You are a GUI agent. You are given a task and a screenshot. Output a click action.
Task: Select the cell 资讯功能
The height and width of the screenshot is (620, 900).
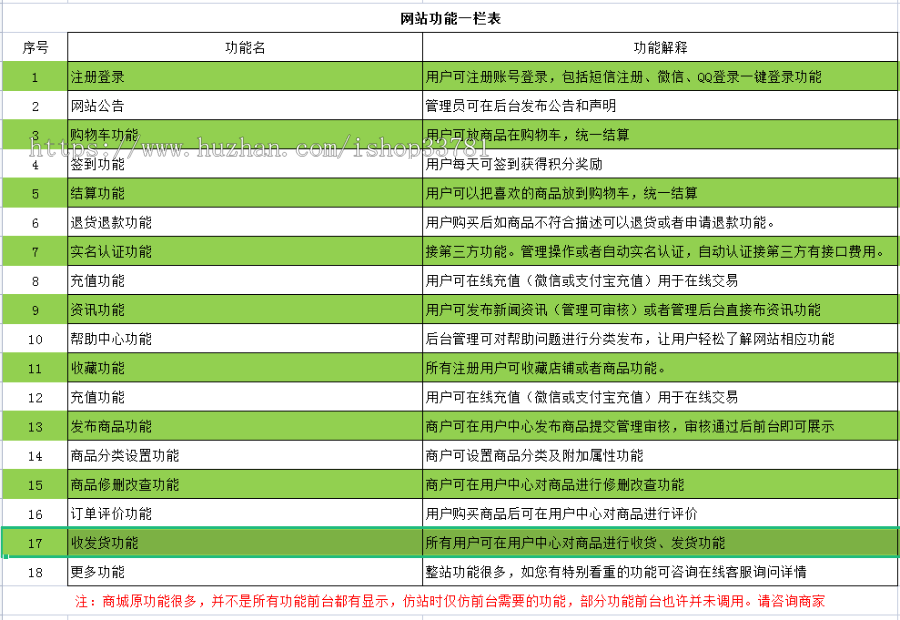pyautogui.click(x=245, y=310)
